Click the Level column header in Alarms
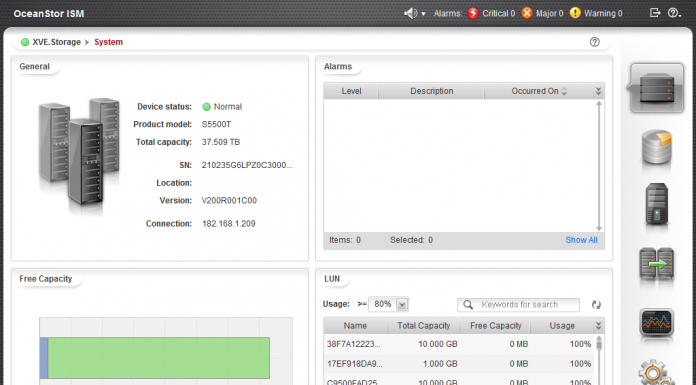The height and width of the screenshot is (385, 696). click(x=351, y=91)
